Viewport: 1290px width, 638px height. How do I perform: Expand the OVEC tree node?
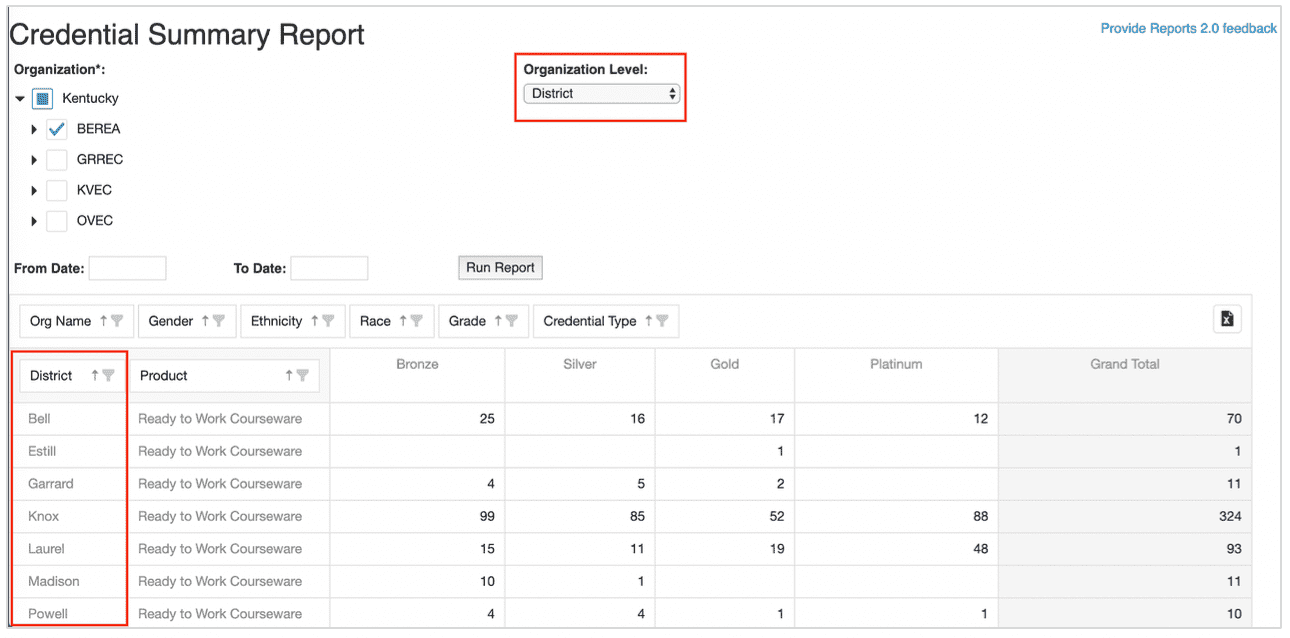coord(34,221)
